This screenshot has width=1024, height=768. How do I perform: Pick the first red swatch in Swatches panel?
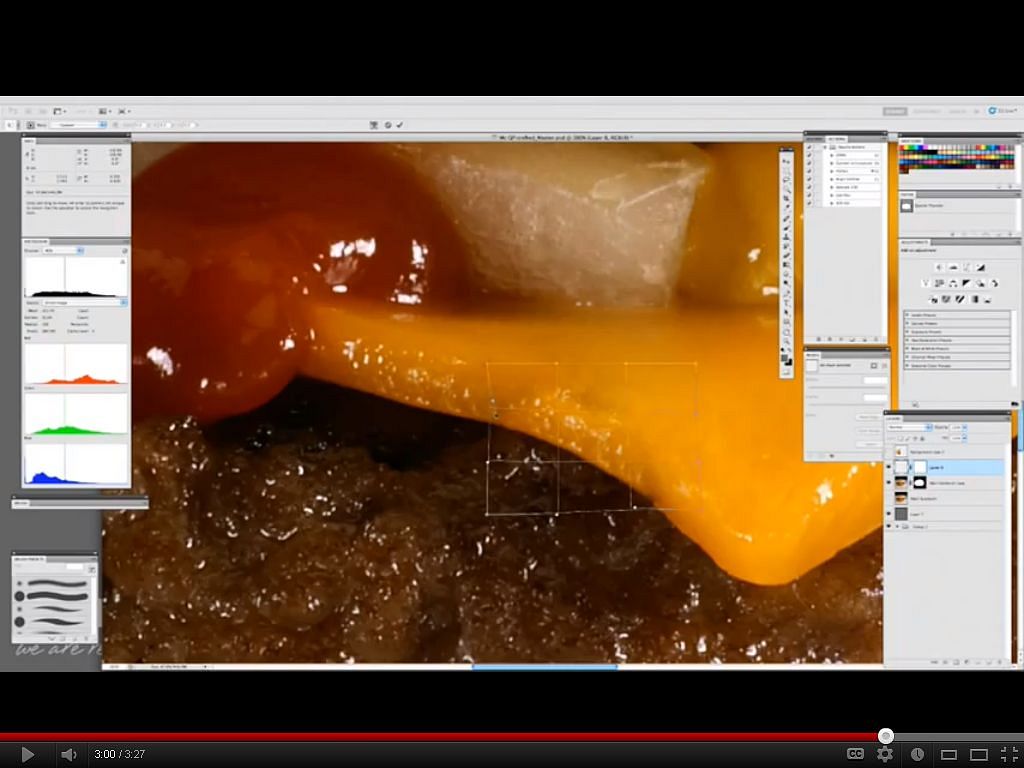point(902,148)
